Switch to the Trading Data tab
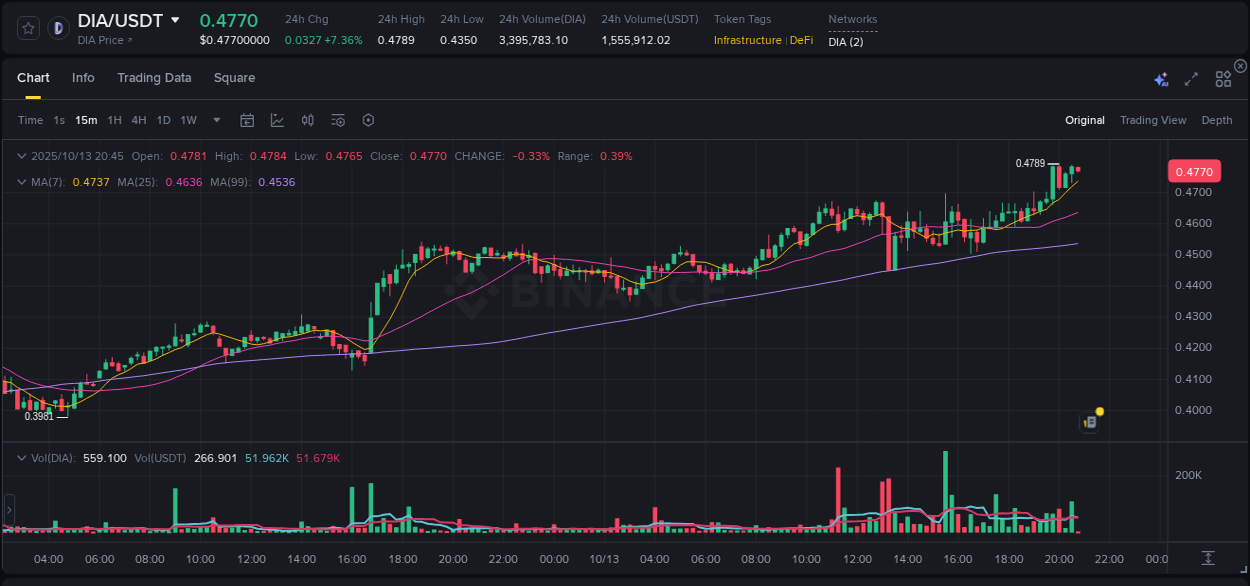1250x586 pixels. point(154,78)
